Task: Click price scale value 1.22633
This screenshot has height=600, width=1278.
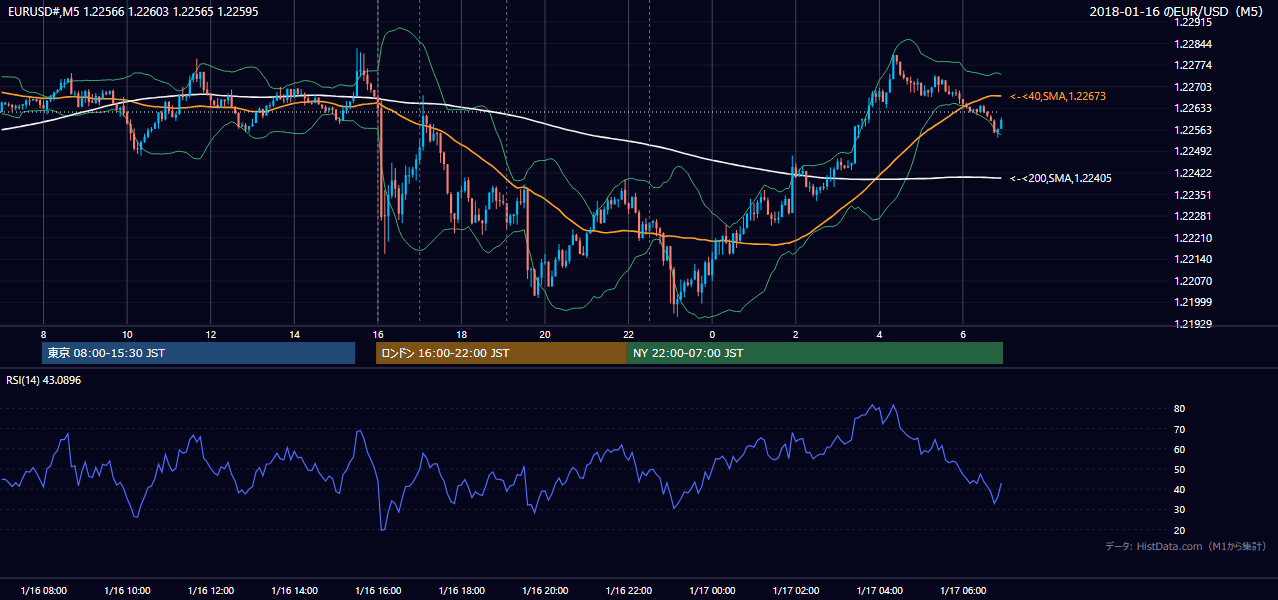Action: point(1195,109)
